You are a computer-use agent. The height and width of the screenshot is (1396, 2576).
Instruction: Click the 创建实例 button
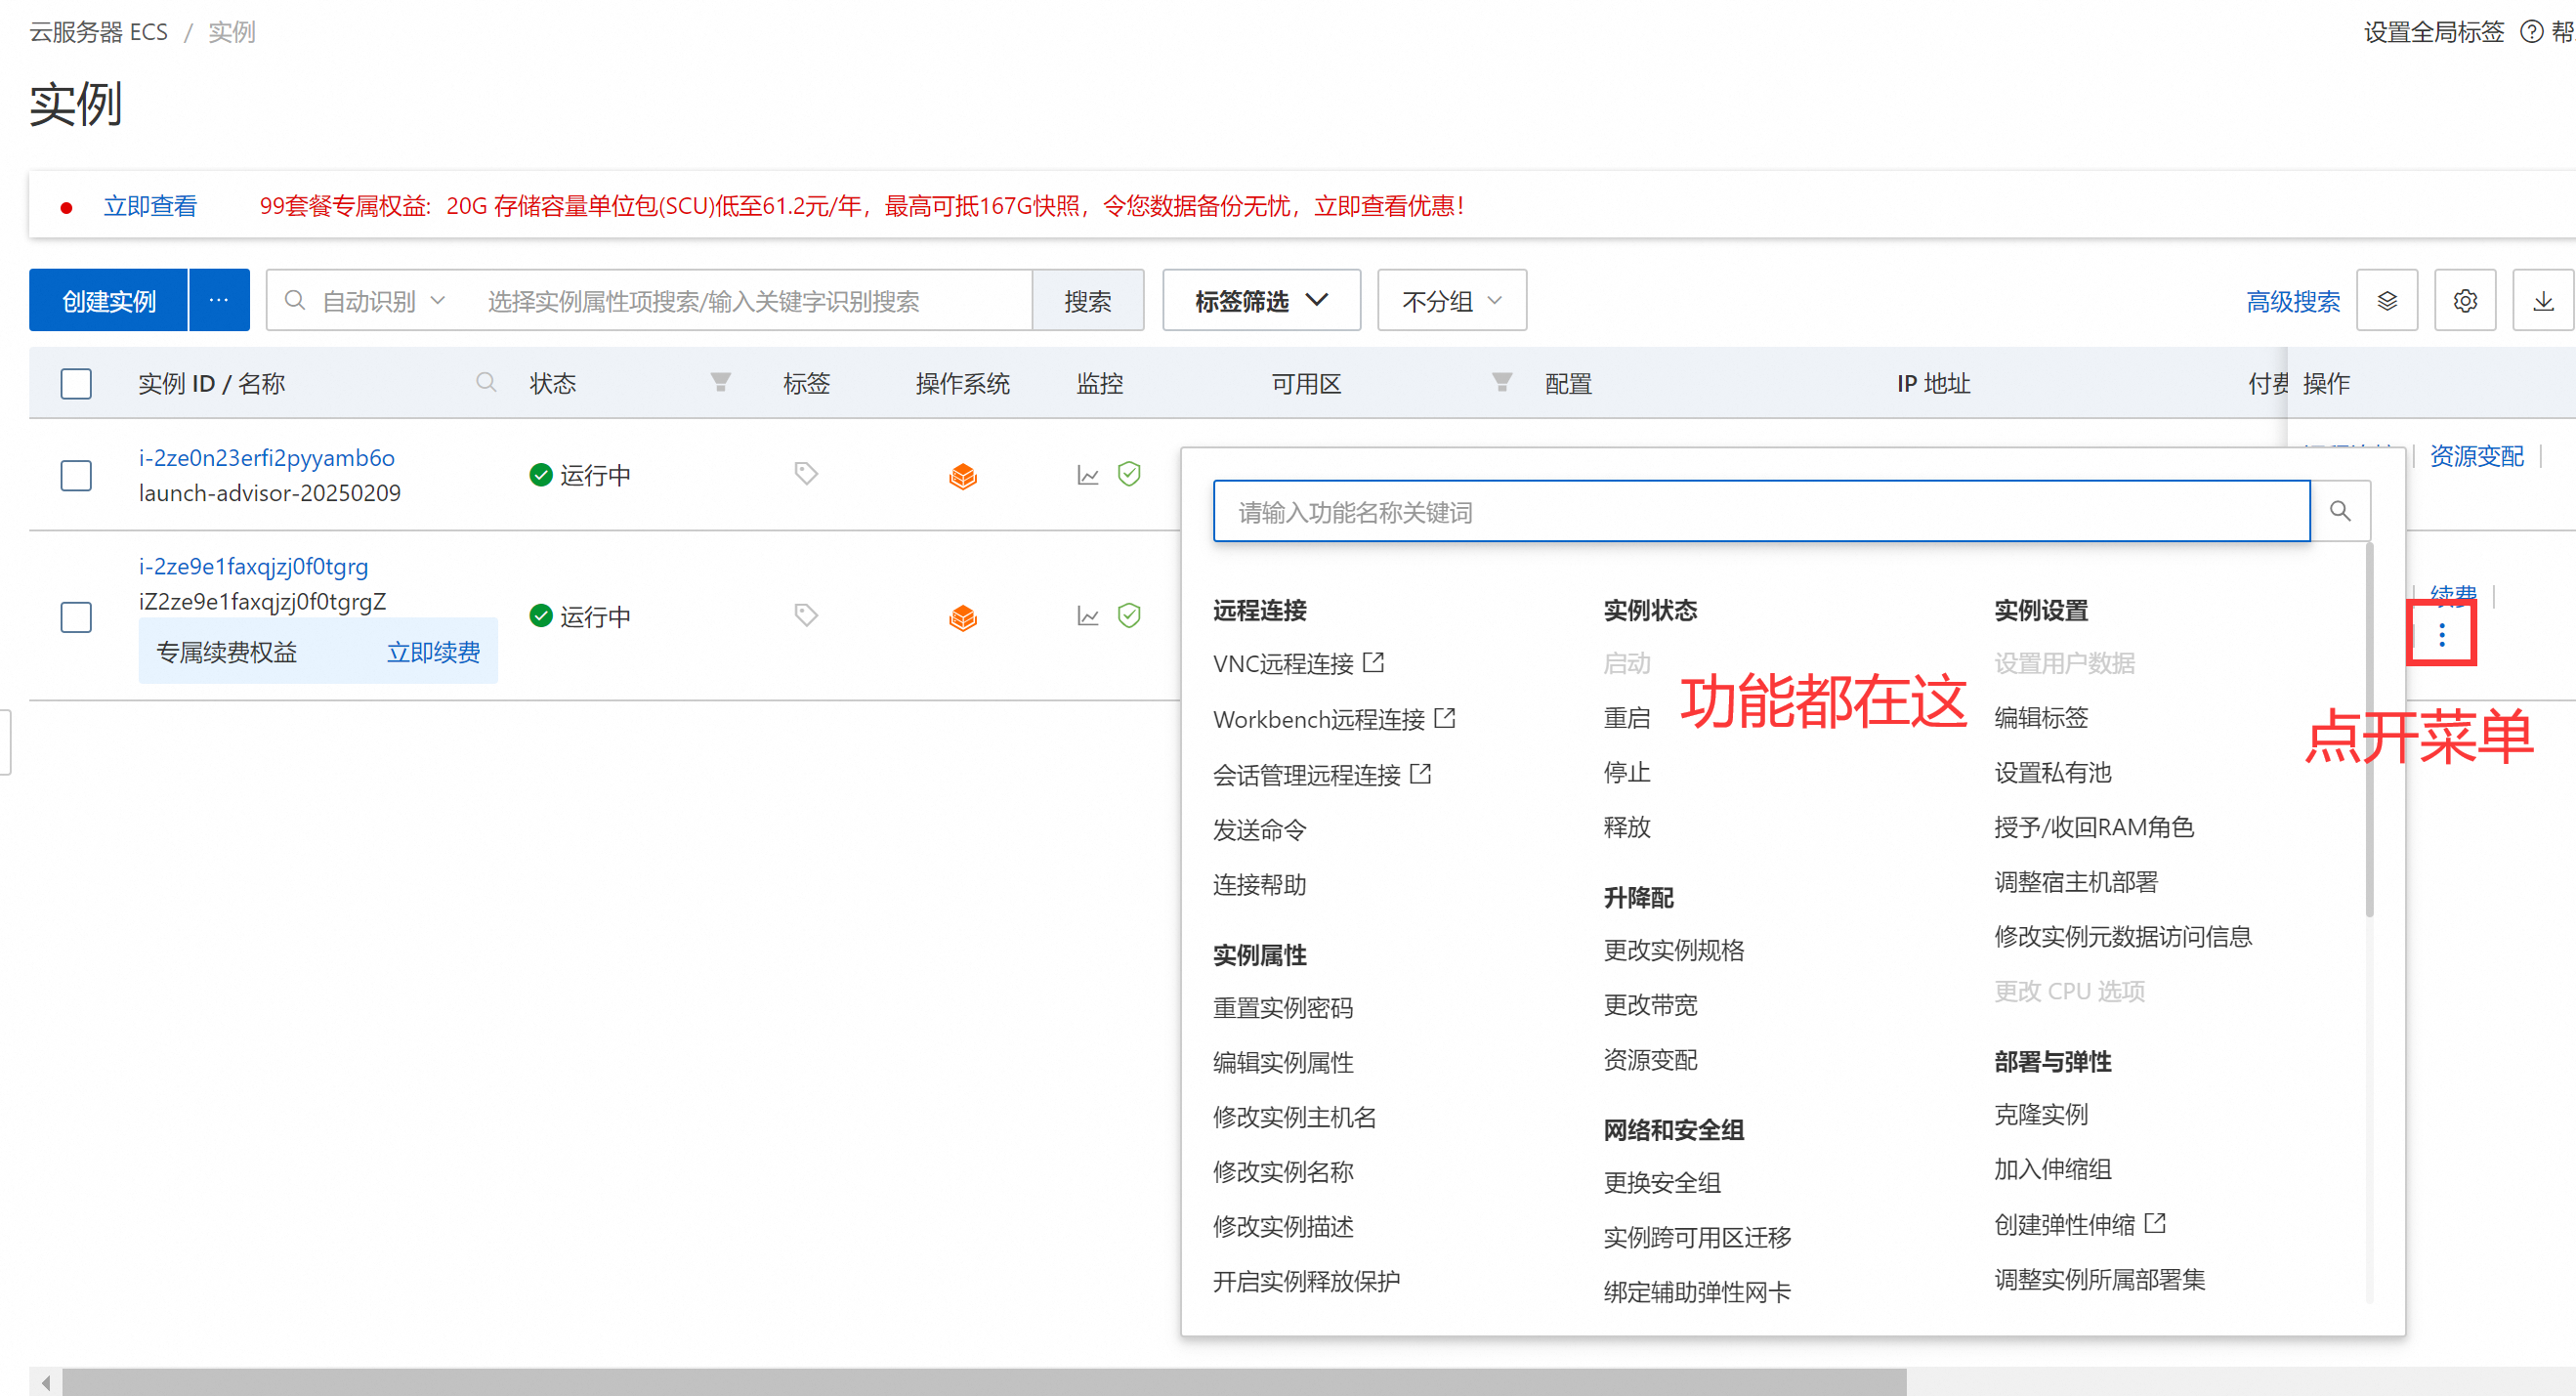(x=109, y=301)
